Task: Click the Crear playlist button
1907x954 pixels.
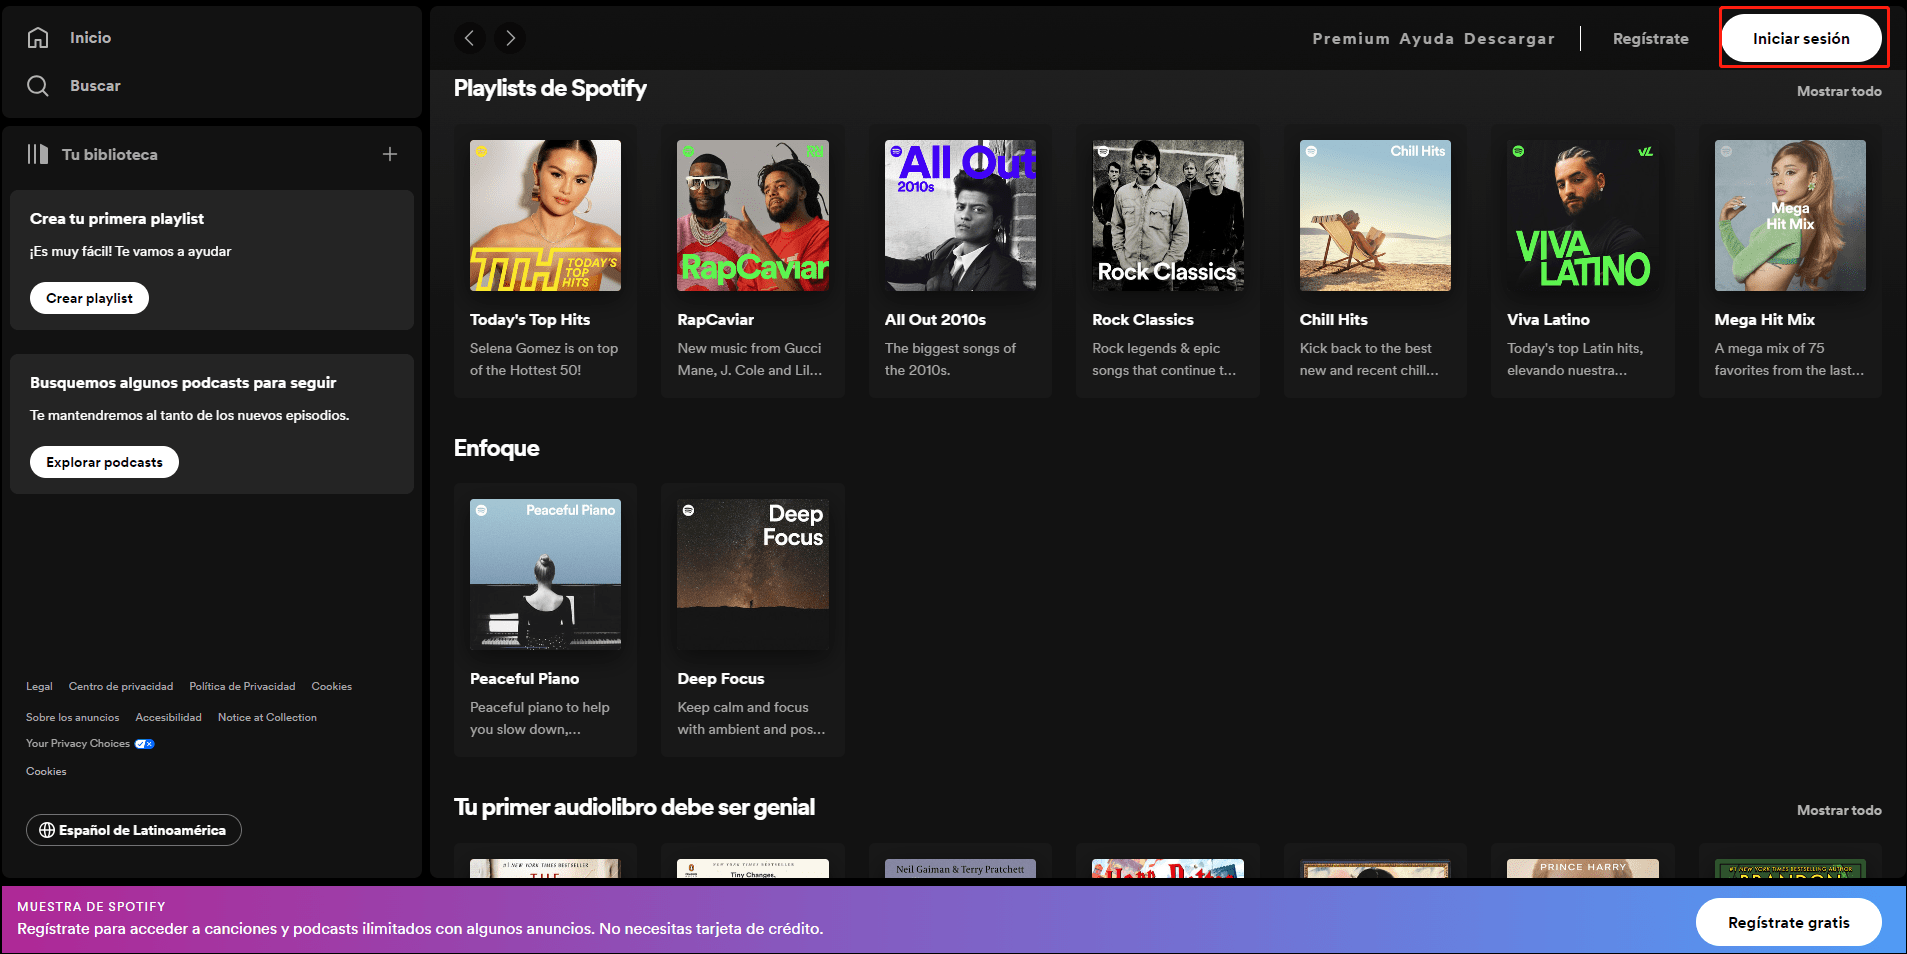Action: click(x=89, y=298)
